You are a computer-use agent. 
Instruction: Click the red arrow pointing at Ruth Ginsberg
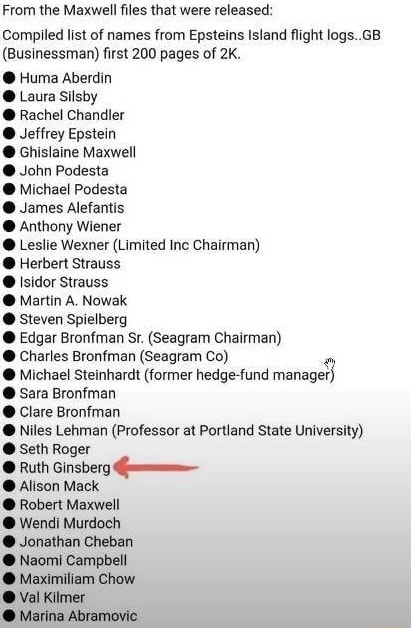[x=156, y=467]
